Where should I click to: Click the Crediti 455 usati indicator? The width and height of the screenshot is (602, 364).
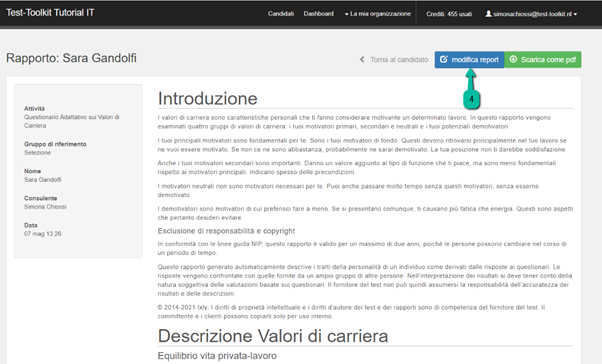(449, 14)
